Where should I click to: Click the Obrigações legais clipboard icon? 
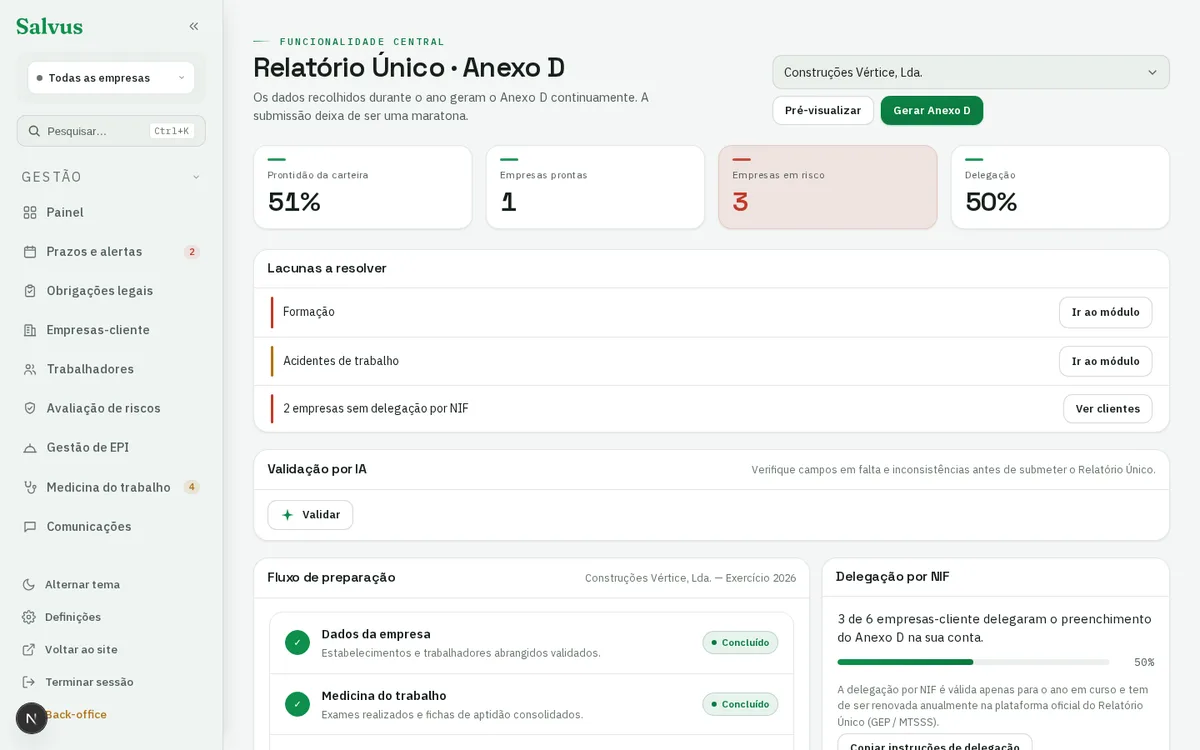coord(30,291)
